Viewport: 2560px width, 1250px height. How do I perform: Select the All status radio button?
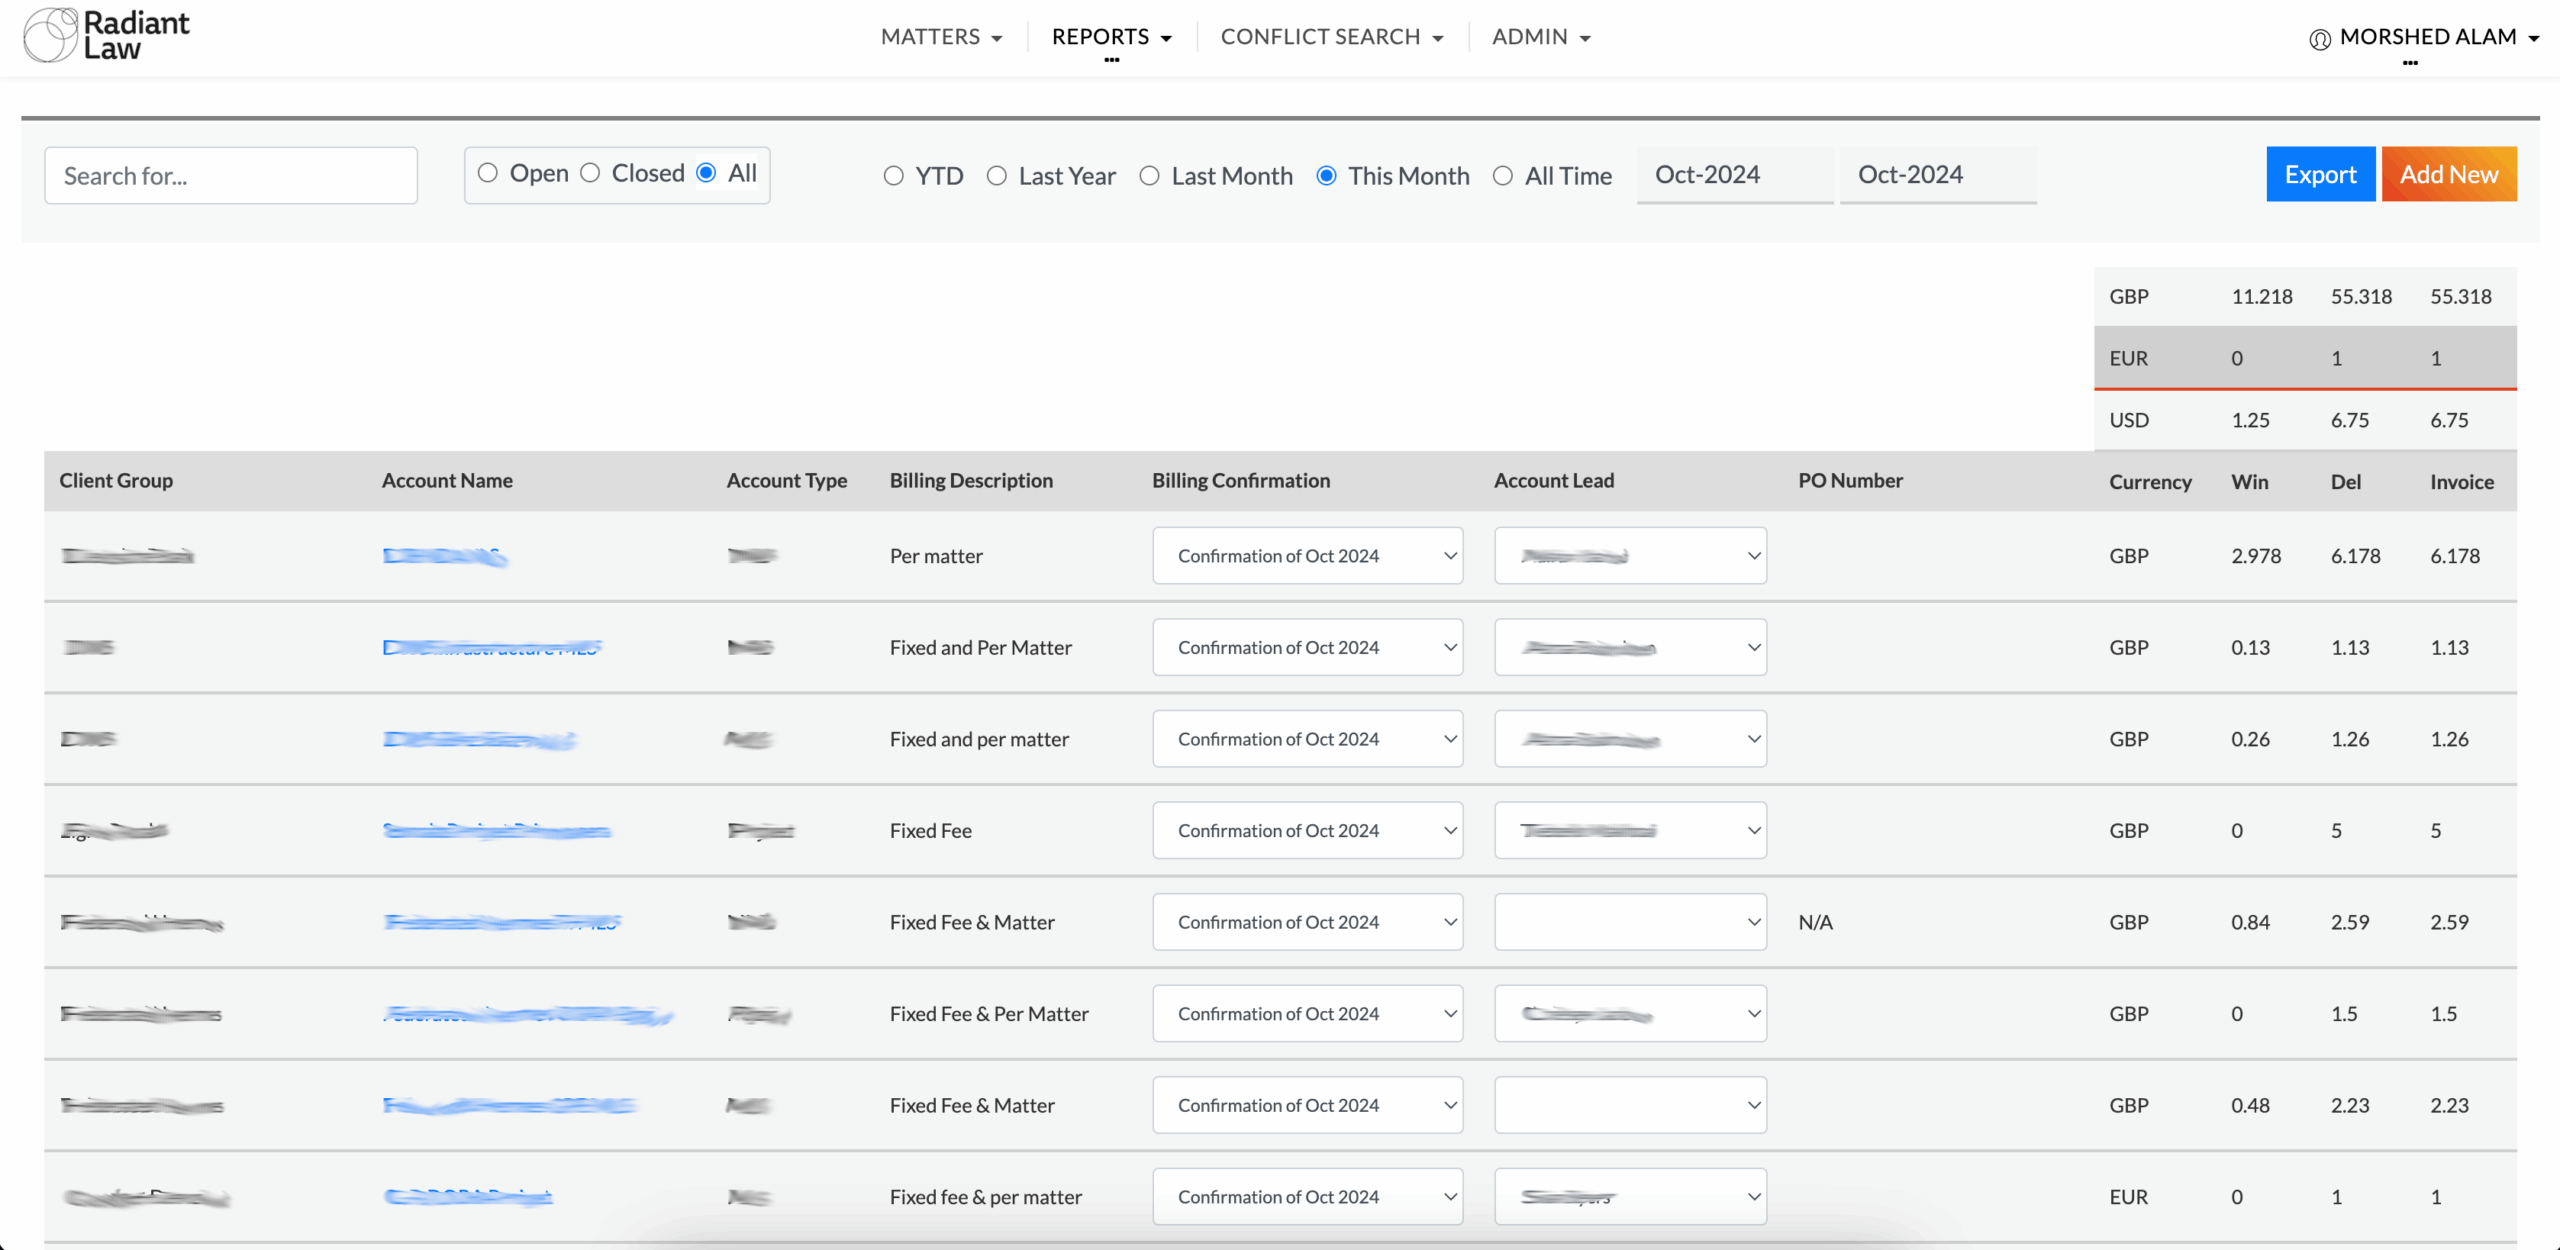[706, 173]
